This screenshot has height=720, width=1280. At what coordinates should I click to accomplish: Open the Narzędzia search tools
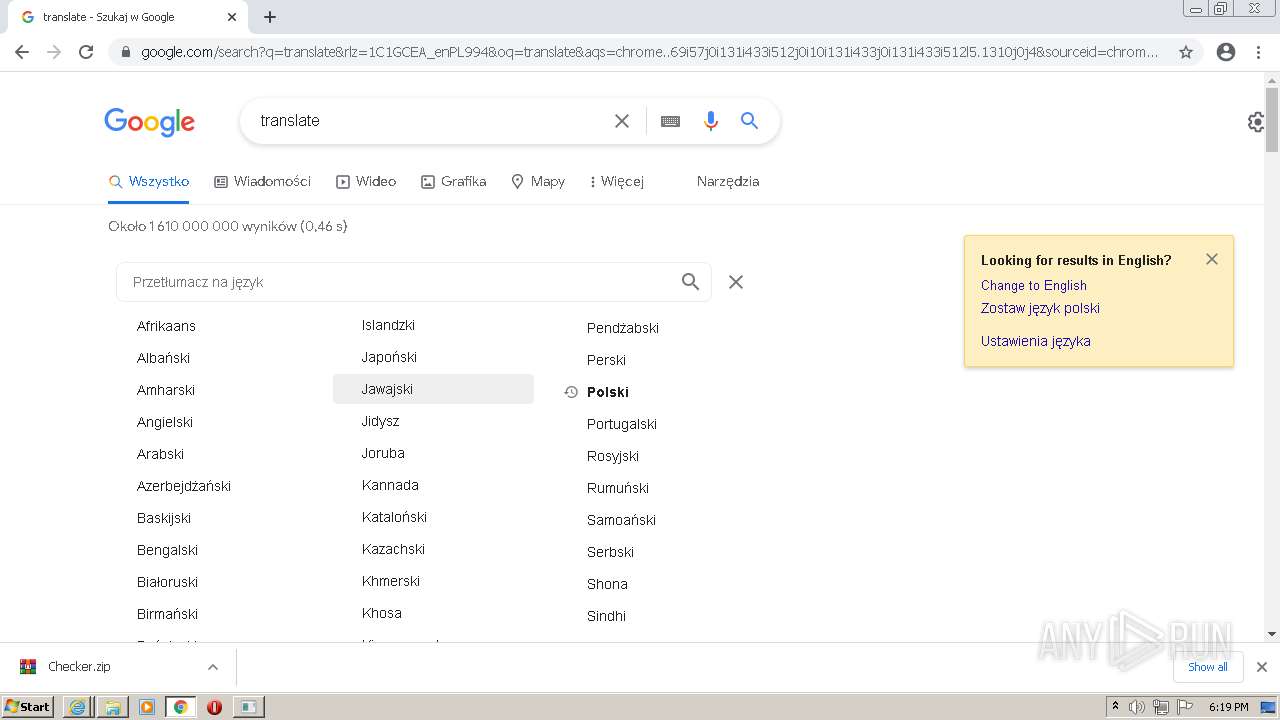(x=728, y=182)
